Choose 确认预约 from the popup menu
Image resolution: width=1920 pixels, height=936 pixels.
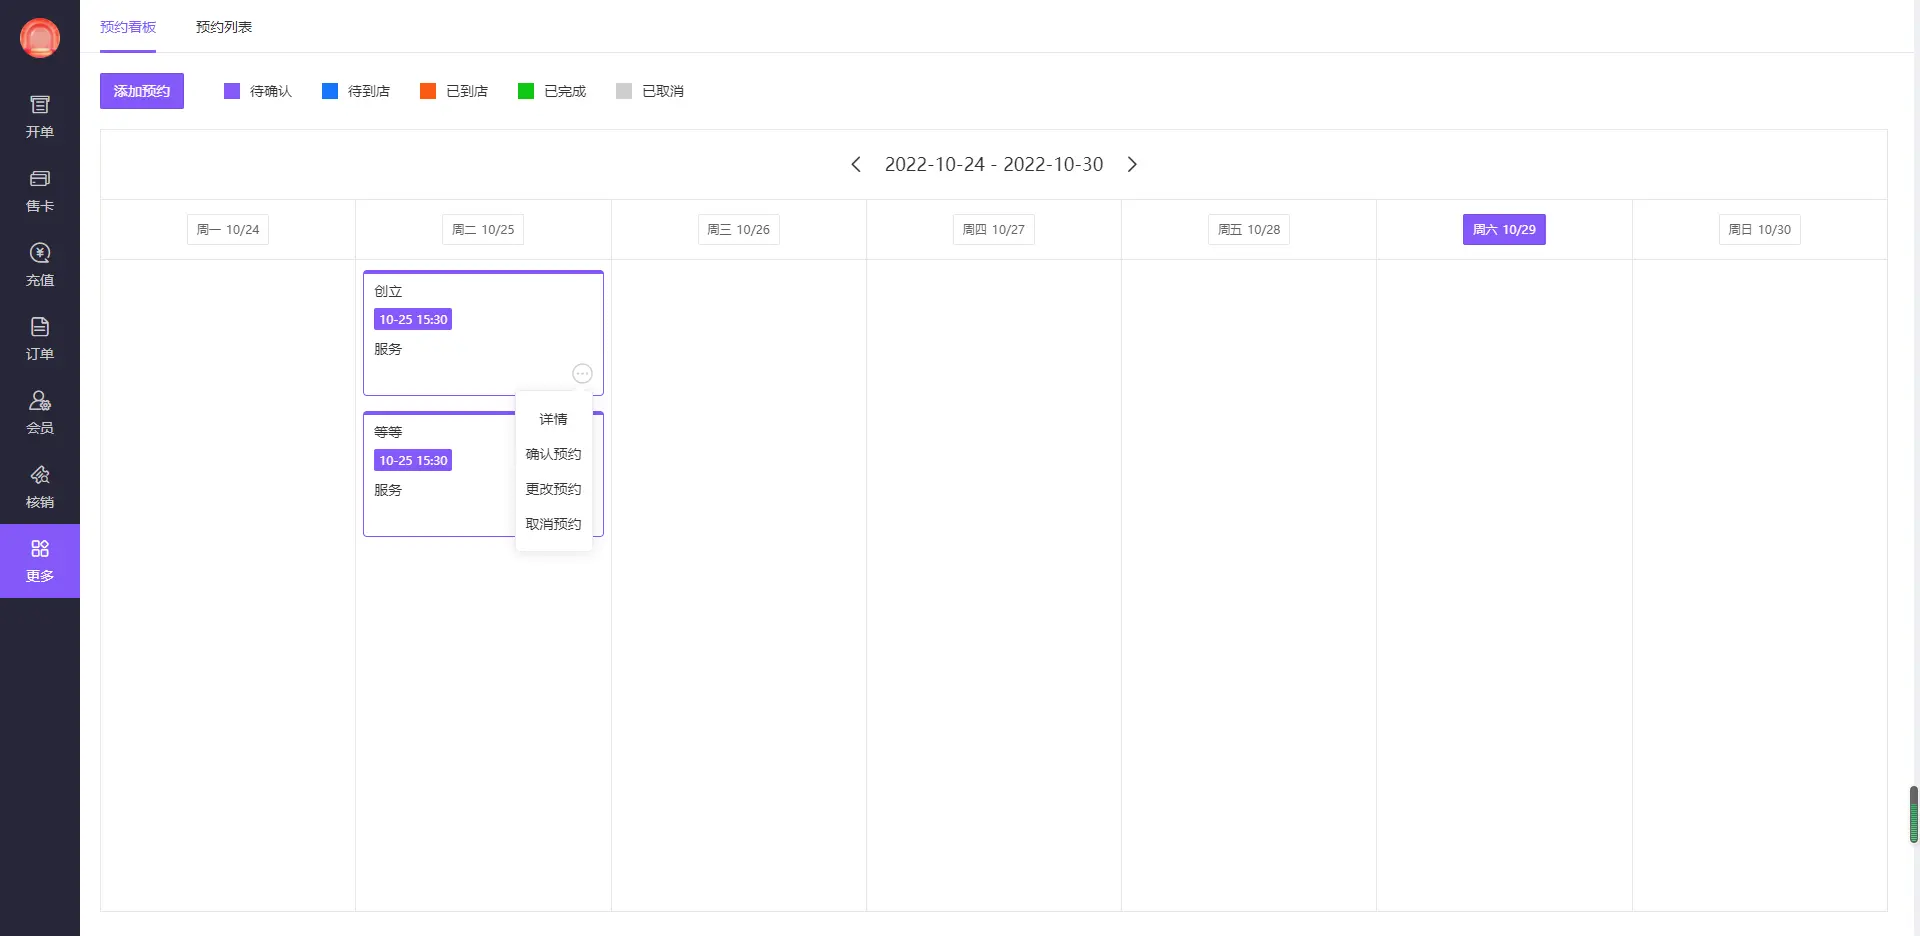click(x=553, y=454)
